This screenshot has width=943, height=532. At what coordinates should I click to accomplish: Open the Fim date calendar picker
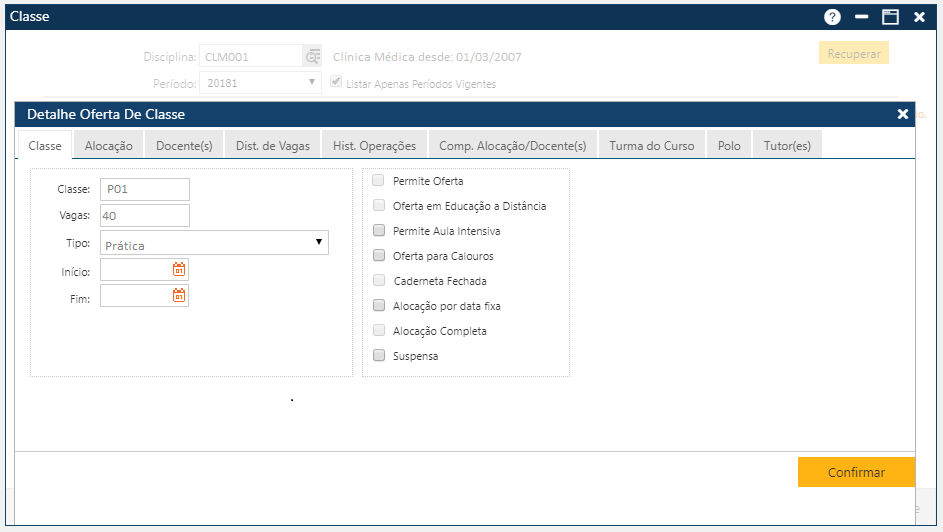point(179,296)
